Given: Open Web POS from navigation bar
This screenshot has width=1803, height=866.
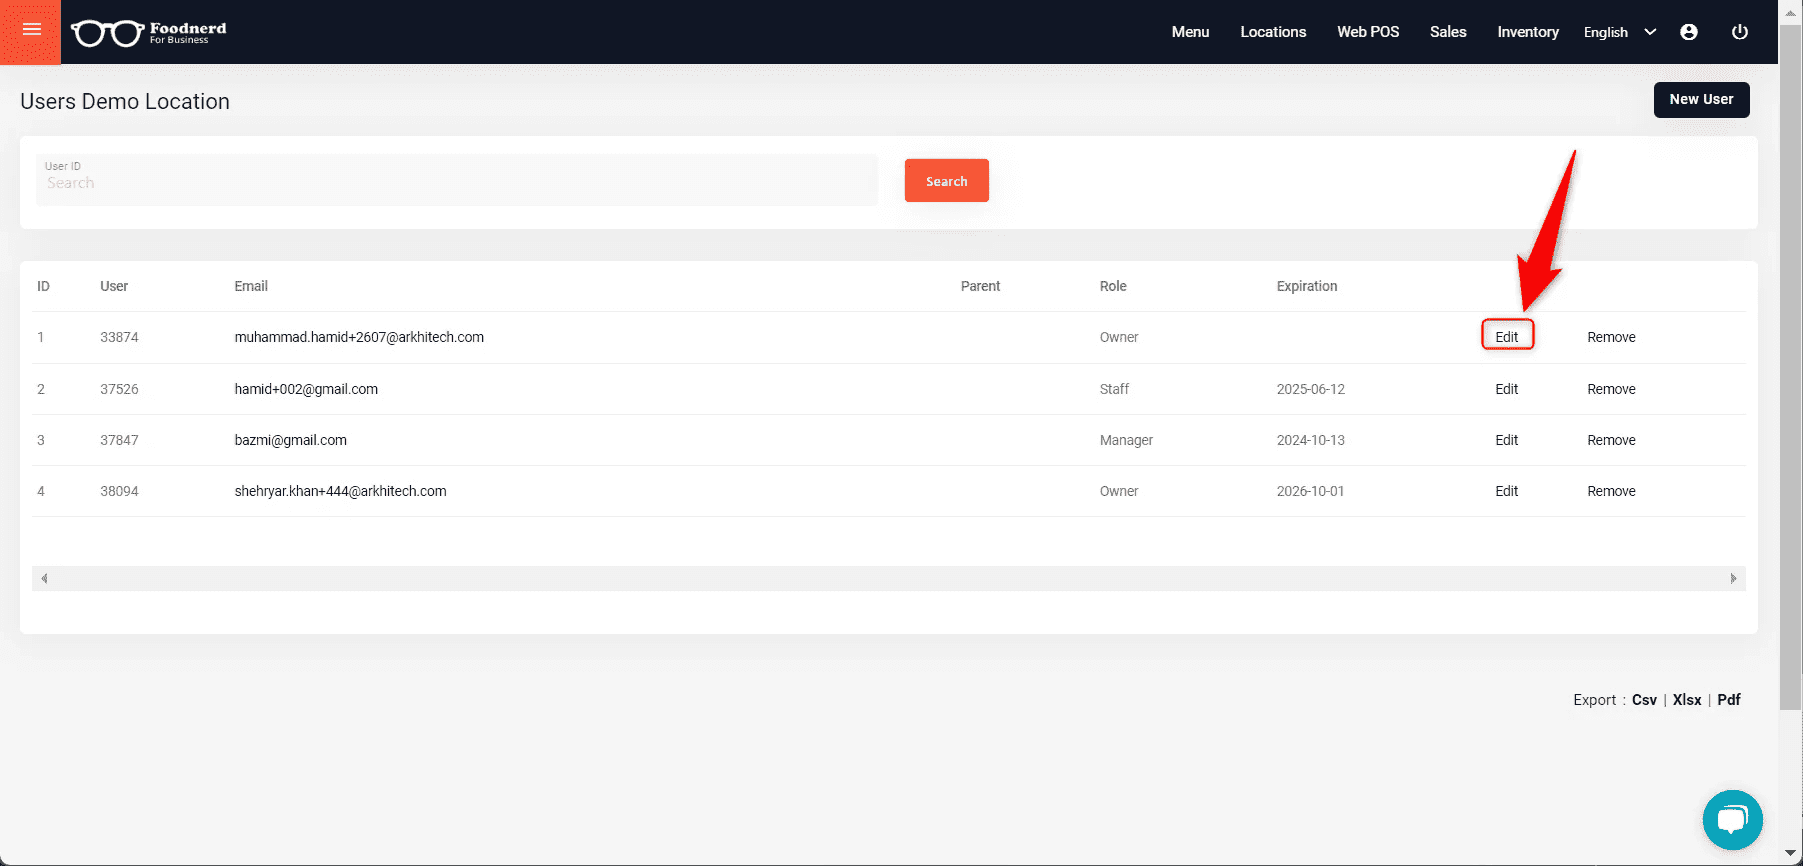Looking at the screenshot, I should click(x=1367, y=32).
